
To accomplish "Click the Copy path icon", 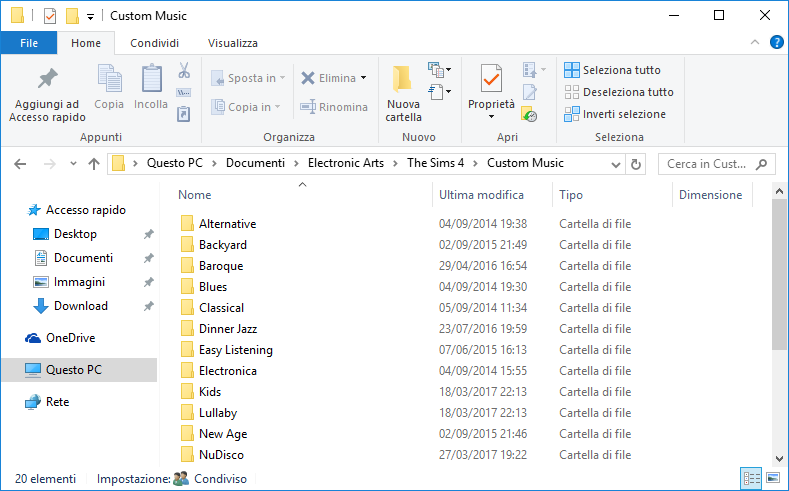I will coord(184,93).
